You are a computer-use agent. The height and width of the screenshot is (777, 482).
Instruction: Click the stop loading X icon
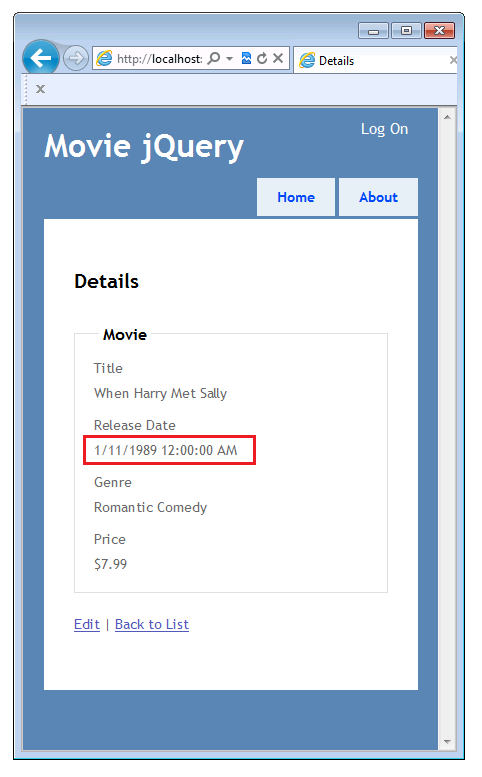(x=278, y=58)
